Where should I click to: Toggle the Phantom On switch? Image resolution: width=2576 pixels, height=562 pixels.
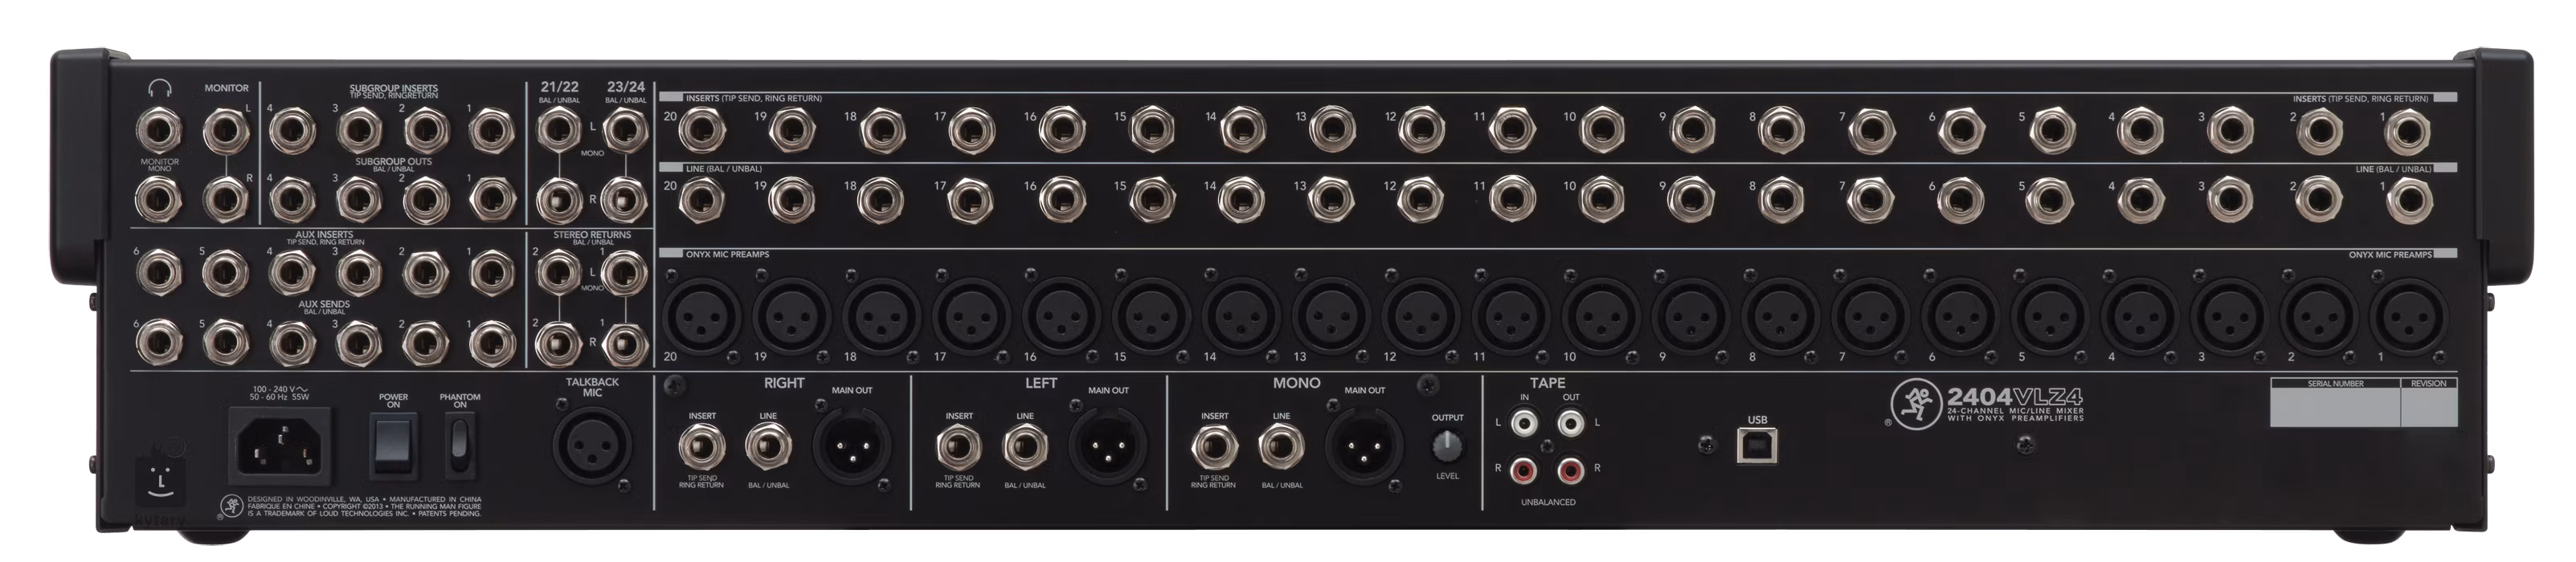[458, 445]
